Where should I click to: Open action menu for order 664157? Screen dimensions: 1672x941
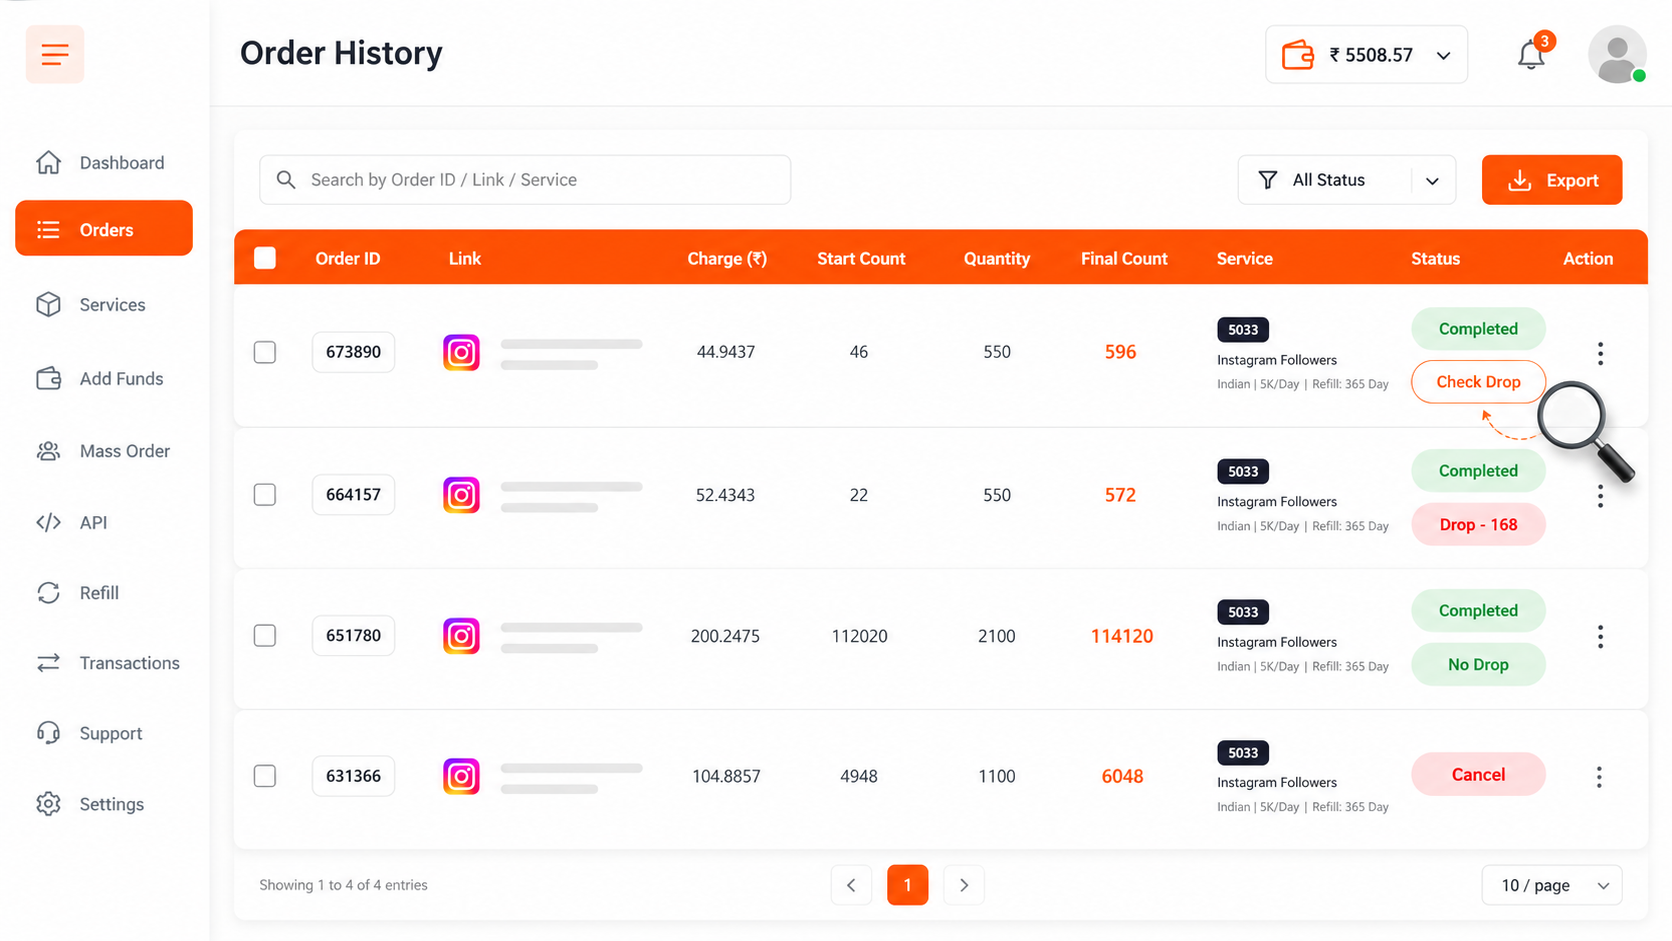[x=1600, y=496]
